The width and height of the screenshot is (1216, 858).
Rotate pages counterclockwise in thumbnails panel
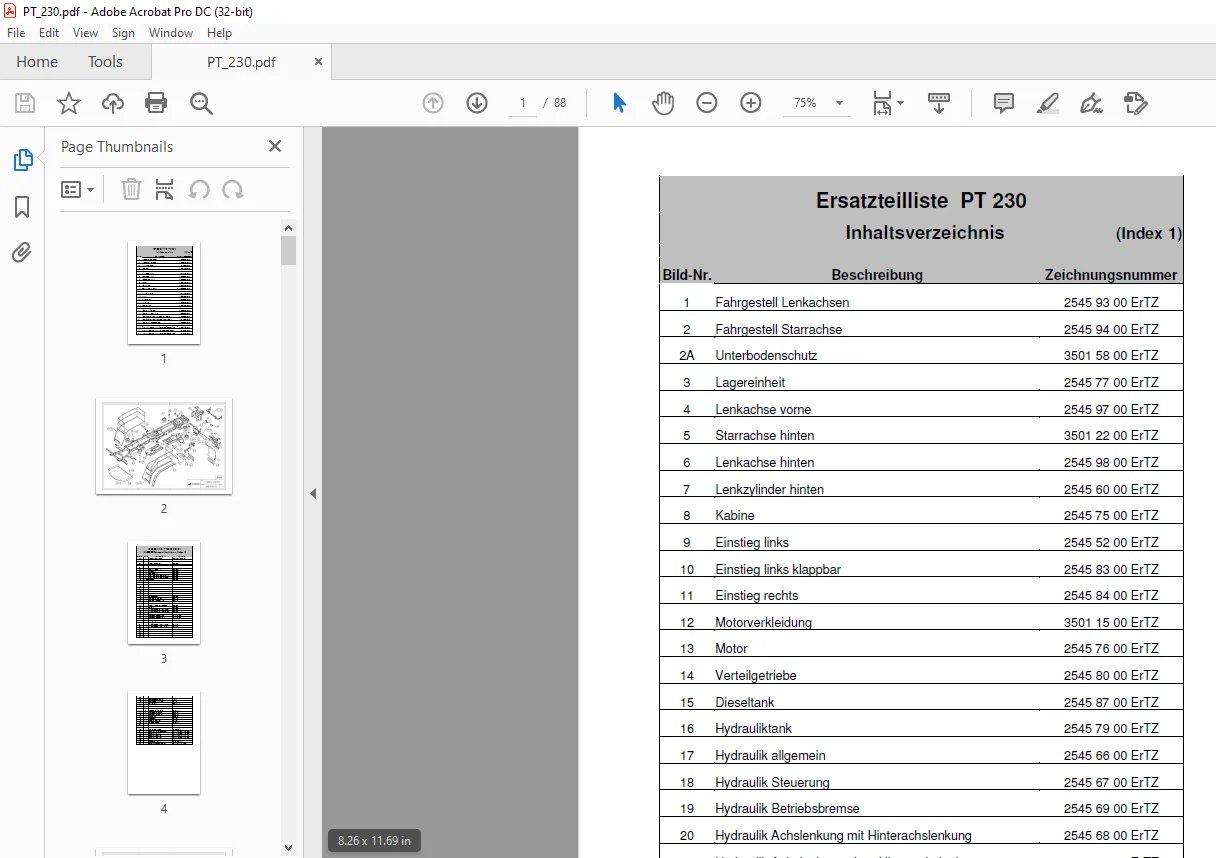click(x=199, y=189)
